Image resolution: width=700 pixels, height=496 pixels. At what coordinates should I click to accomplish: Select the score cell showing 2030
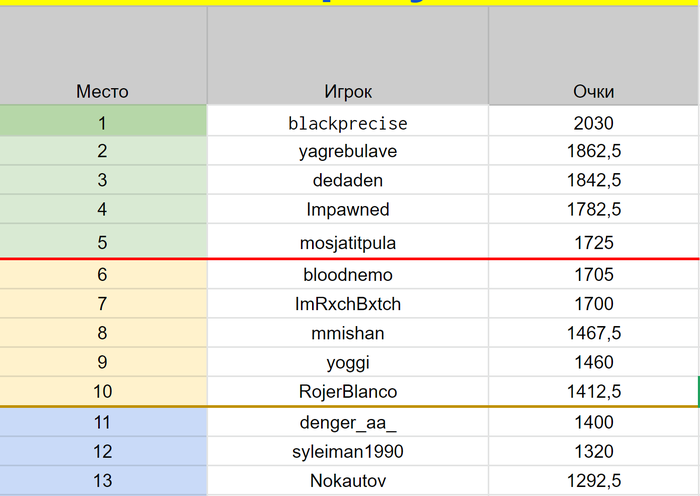593,121
